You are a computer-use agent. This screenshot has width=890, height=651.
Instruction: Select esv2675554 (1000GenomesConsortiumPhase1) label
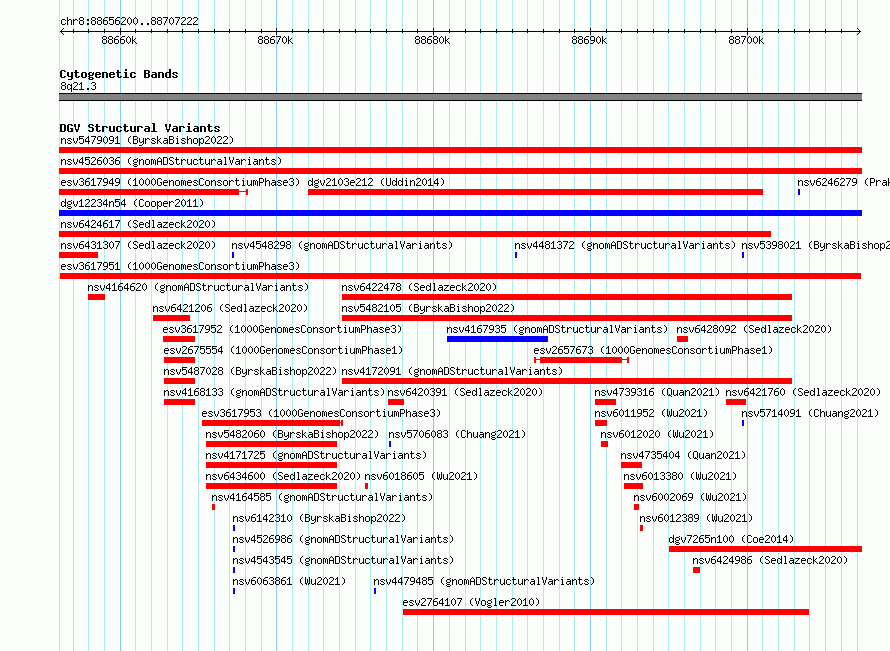pos(283,350)
